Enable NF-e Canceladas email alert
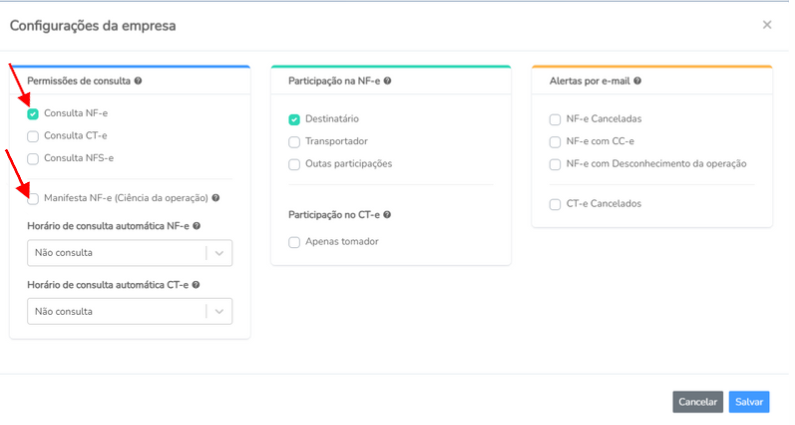The width and height of the screenshot is (795, 425). [555, 120]
